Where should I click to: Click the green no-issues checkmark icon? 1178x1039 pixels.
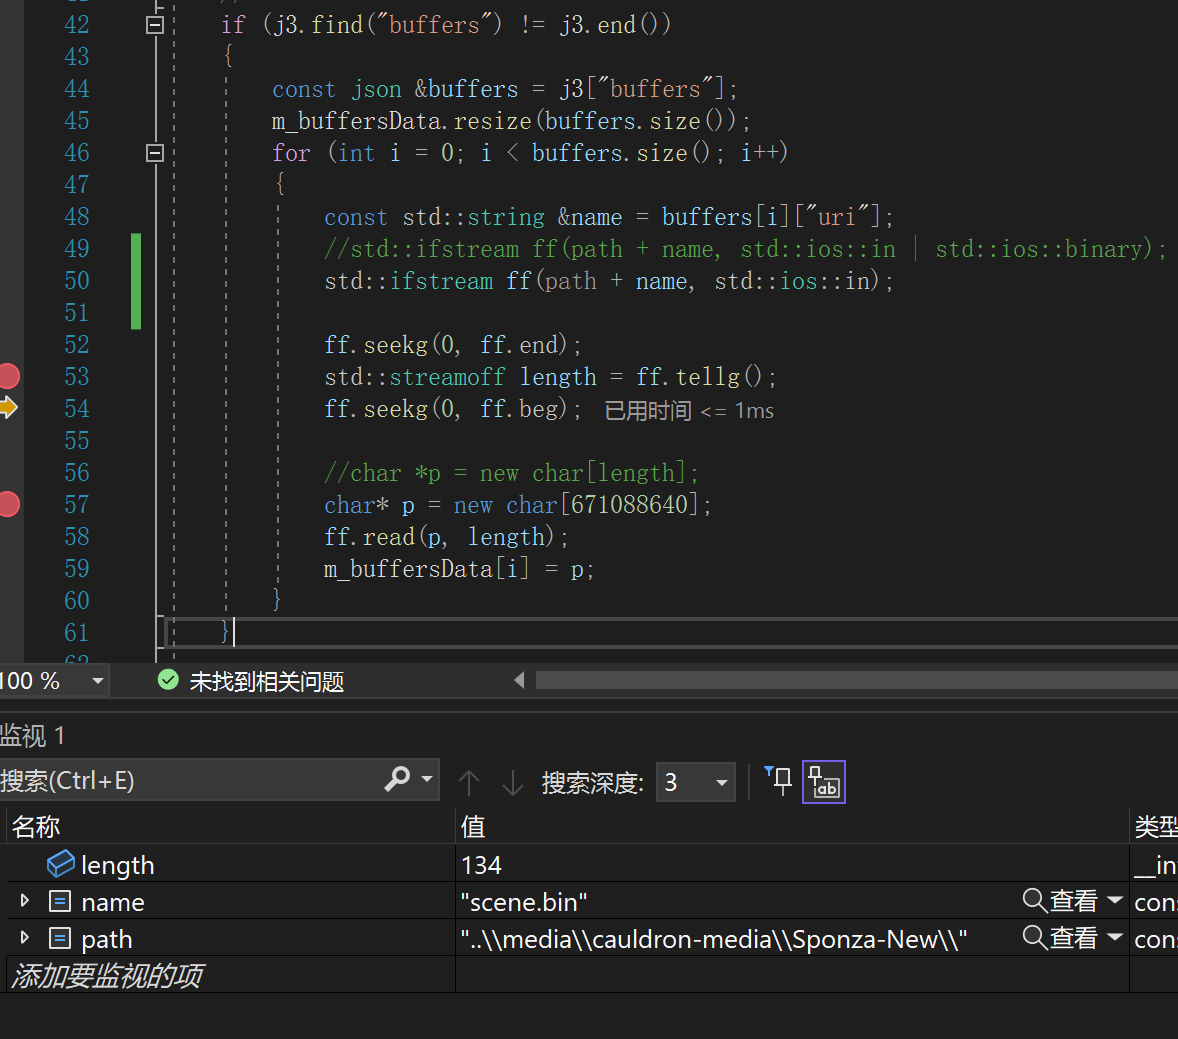167,680
